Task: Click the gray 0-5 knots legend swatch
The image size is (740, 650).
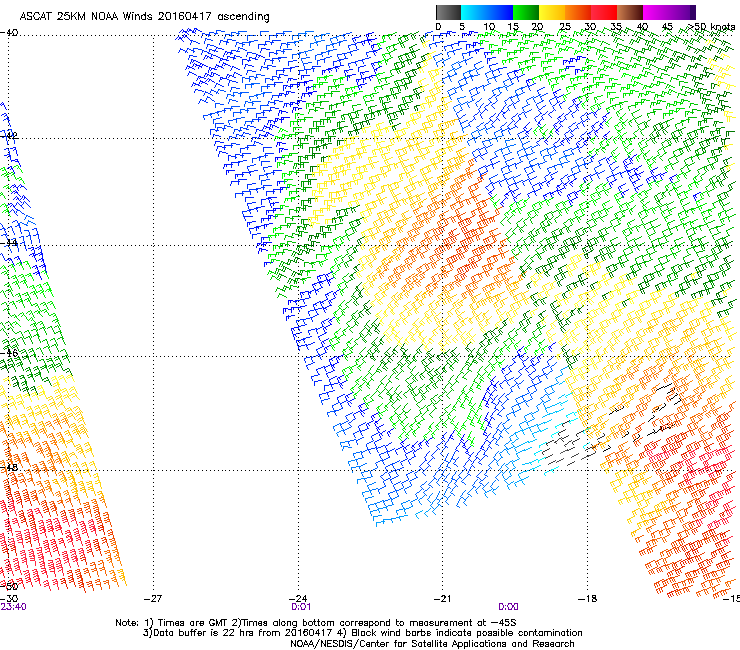Action: [x=448, y=12]
